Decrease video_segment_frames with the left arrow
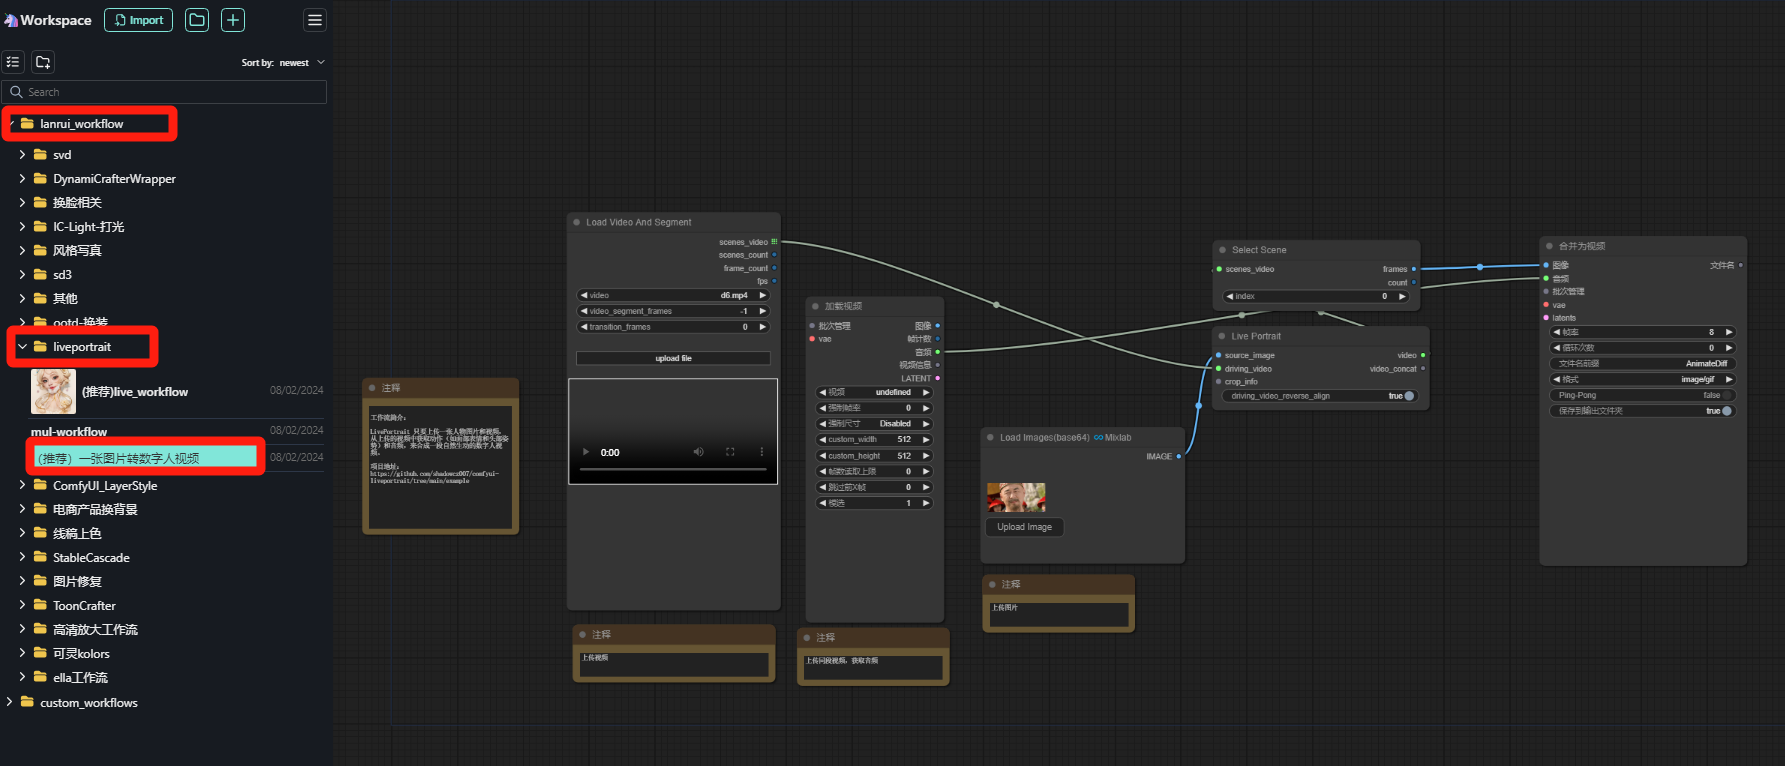The height and width of the screenshot is (766, 1785). tap(584, 311)
